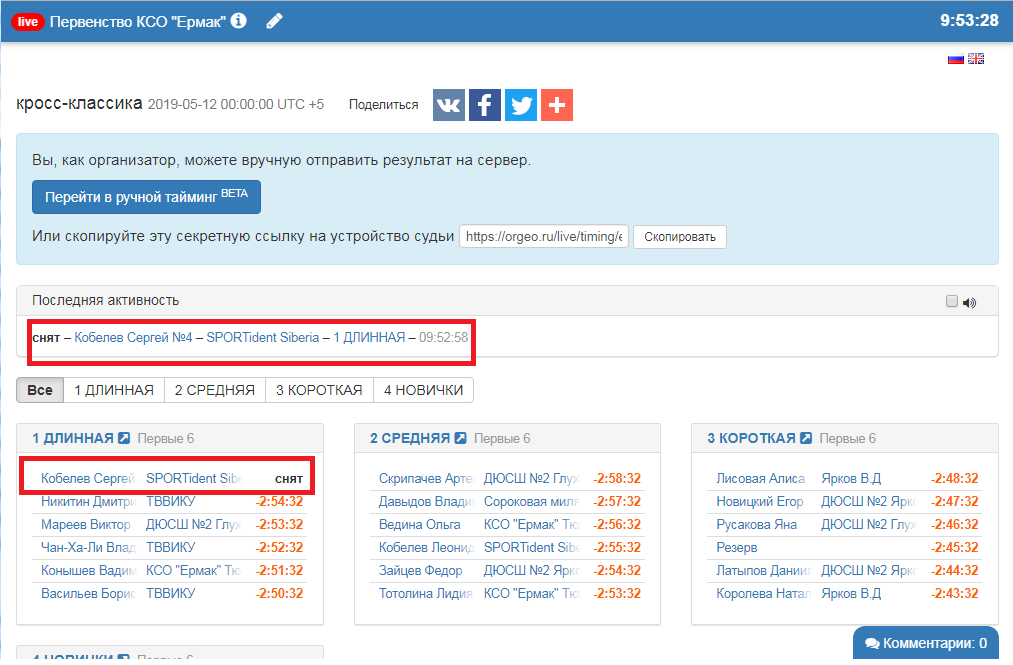This screenshot has height=665, width=1013.
Task: Open the 2 СРЕДНЯЯ panel heading link
Action: pyautogui.click(x=410, y=438)
